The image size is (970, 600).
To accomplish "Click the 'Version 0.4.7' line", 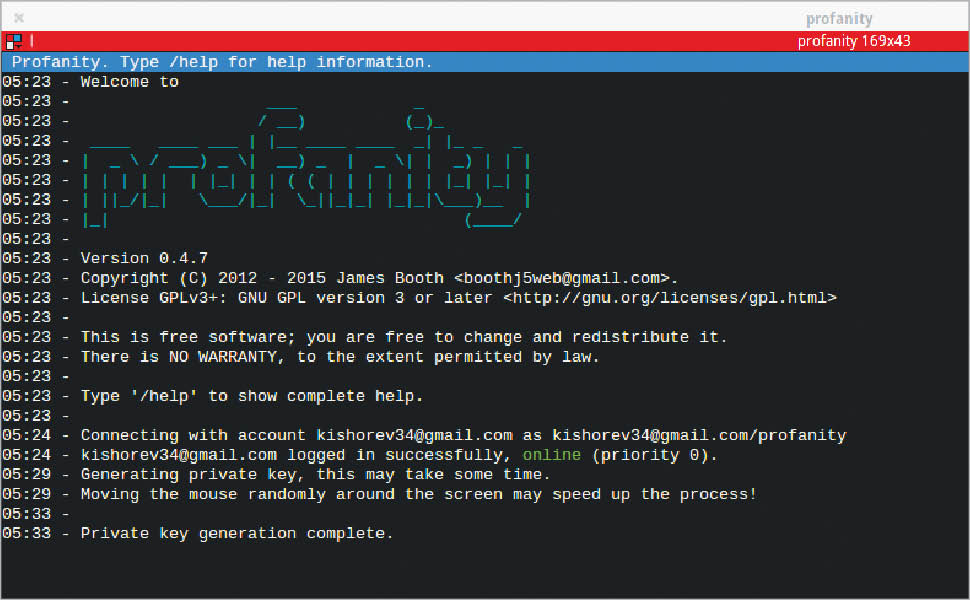I will [144, 258].
